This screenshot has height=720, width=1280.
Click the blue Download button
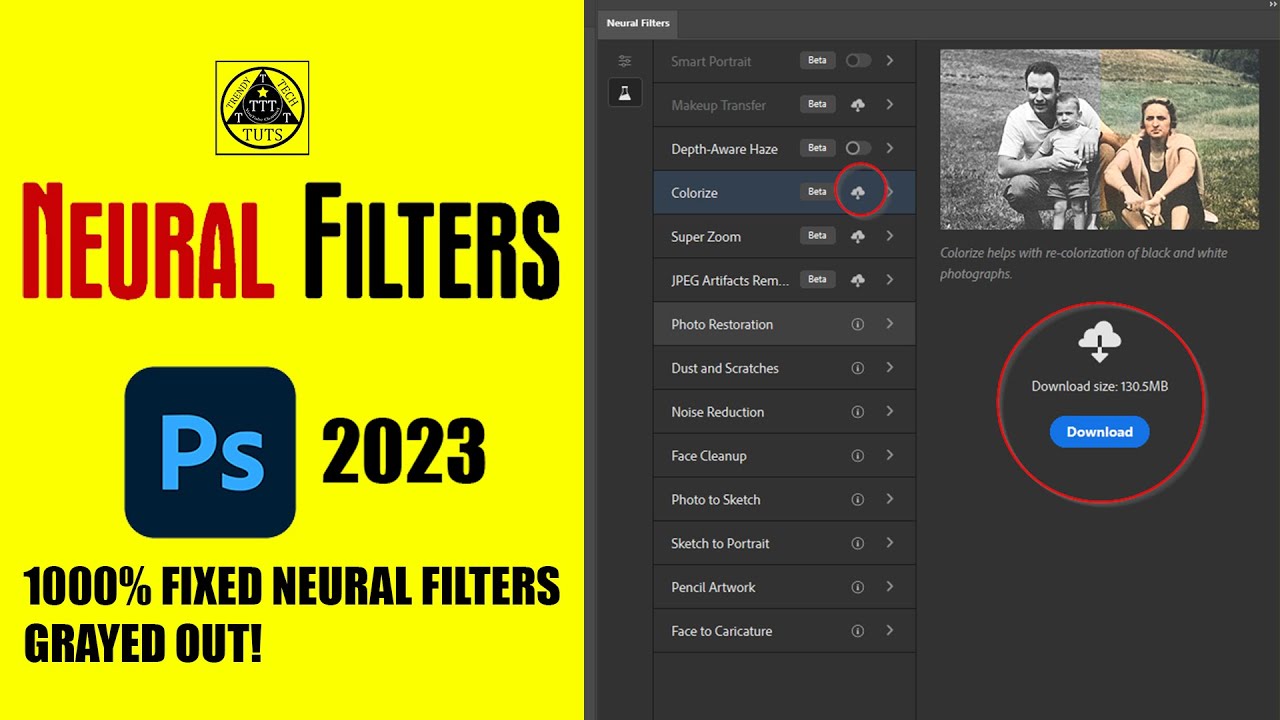[x=1099, y=432]
